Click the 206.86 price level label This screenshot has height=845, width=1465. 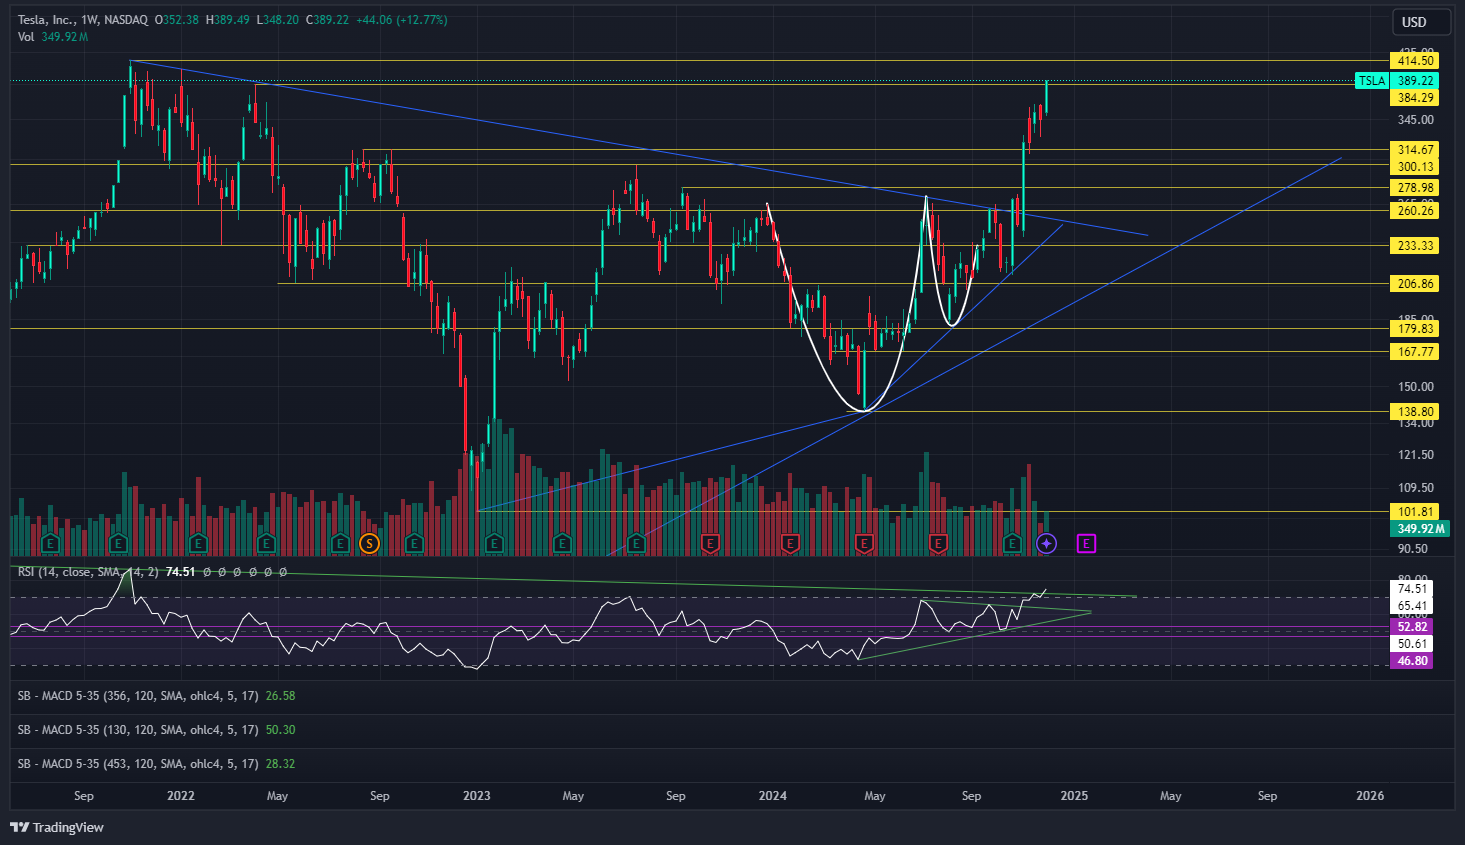coord(1415,284)
